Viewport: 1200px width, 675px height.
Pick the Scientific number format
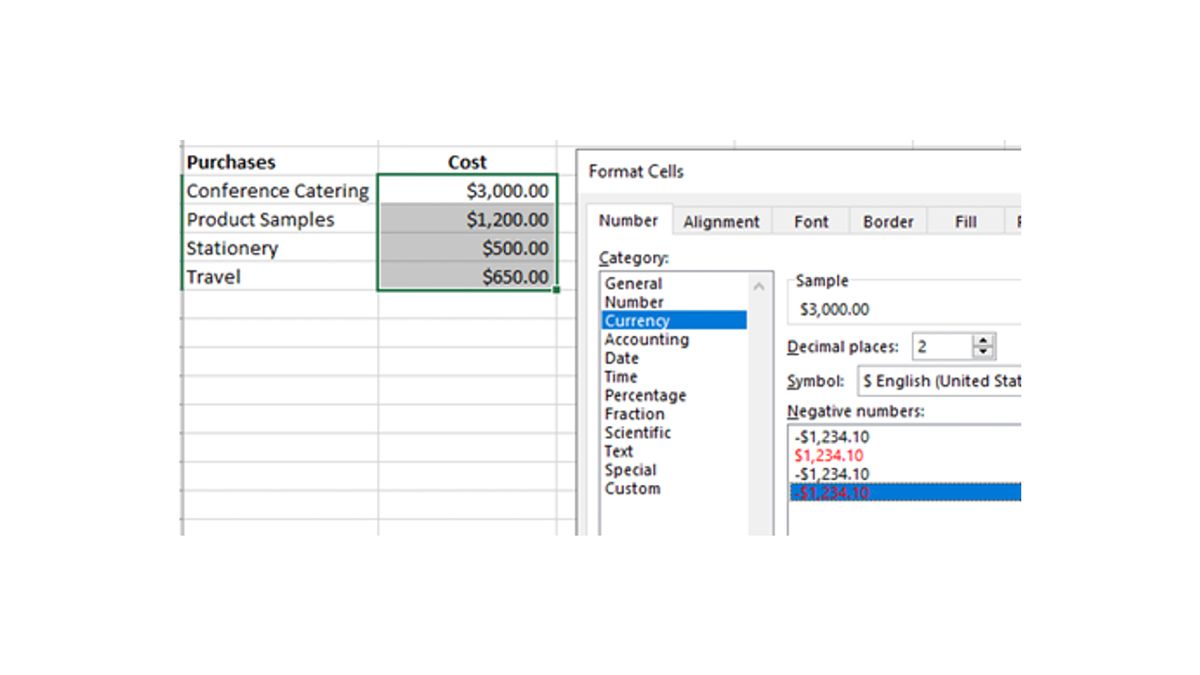[638, 432]
